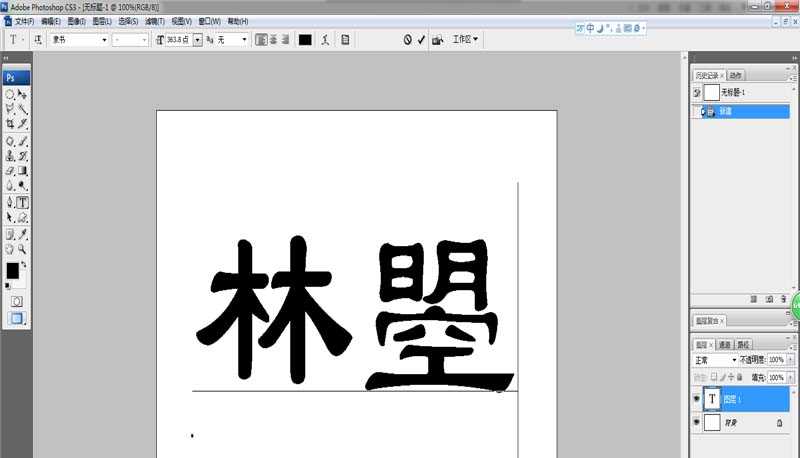Select the Brush tool
800x458 pixels.
point(22,141)
